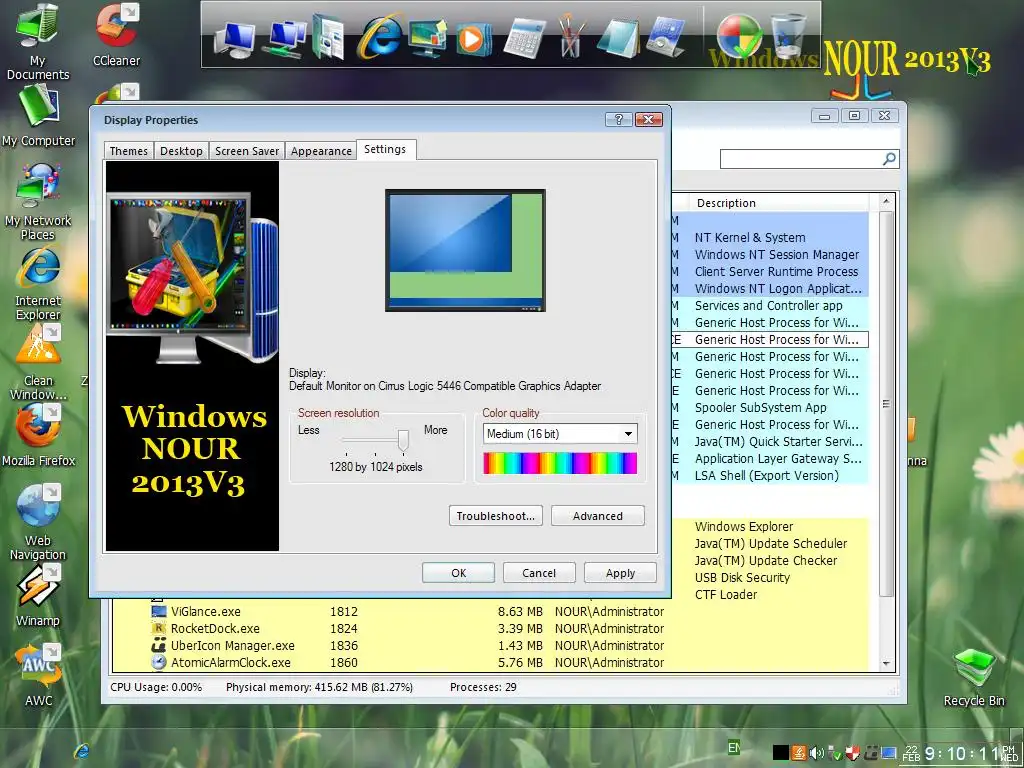Viewport: 1024px width, 768px height.
Task: Switch to the Screen Saver tab
Action: pyautogui.click(x=247, y=151)
